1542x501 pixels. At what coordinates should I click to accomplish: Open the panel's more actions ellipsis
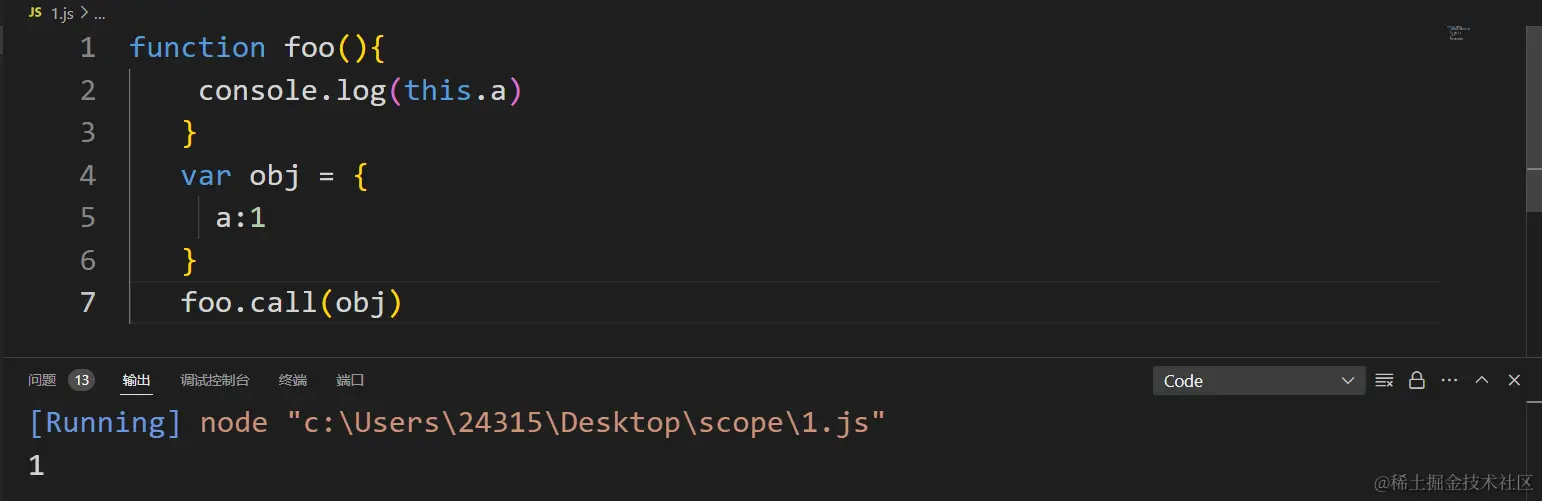[x=1449, y=380]
